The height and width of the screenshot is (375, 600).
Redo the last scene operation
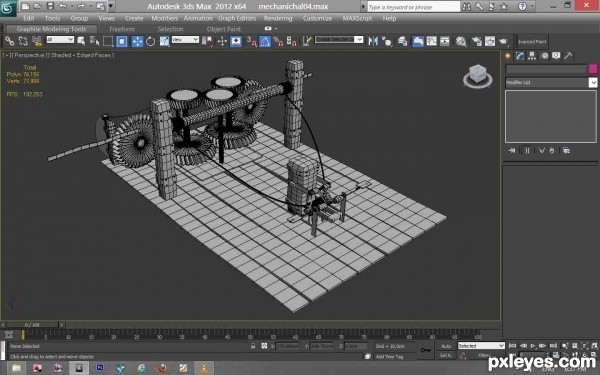[81, 6]
